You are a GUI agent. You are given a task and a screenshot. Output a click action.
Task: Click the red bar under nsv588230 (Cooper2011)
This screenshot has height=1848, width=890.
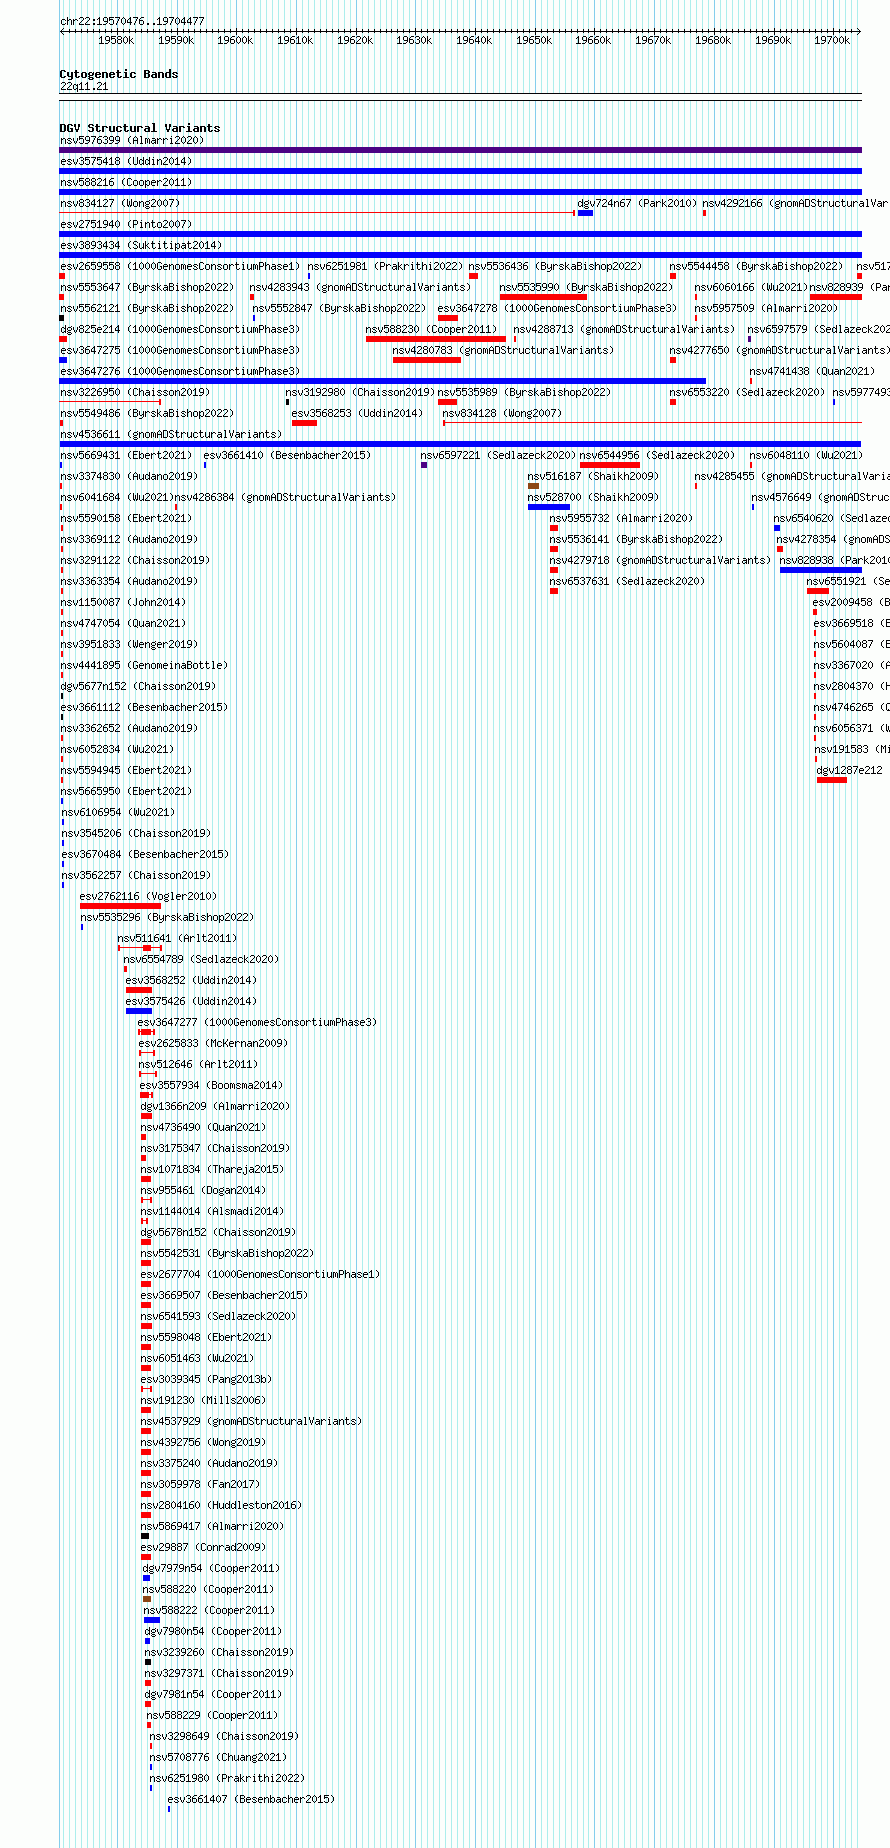pos(436,339)
